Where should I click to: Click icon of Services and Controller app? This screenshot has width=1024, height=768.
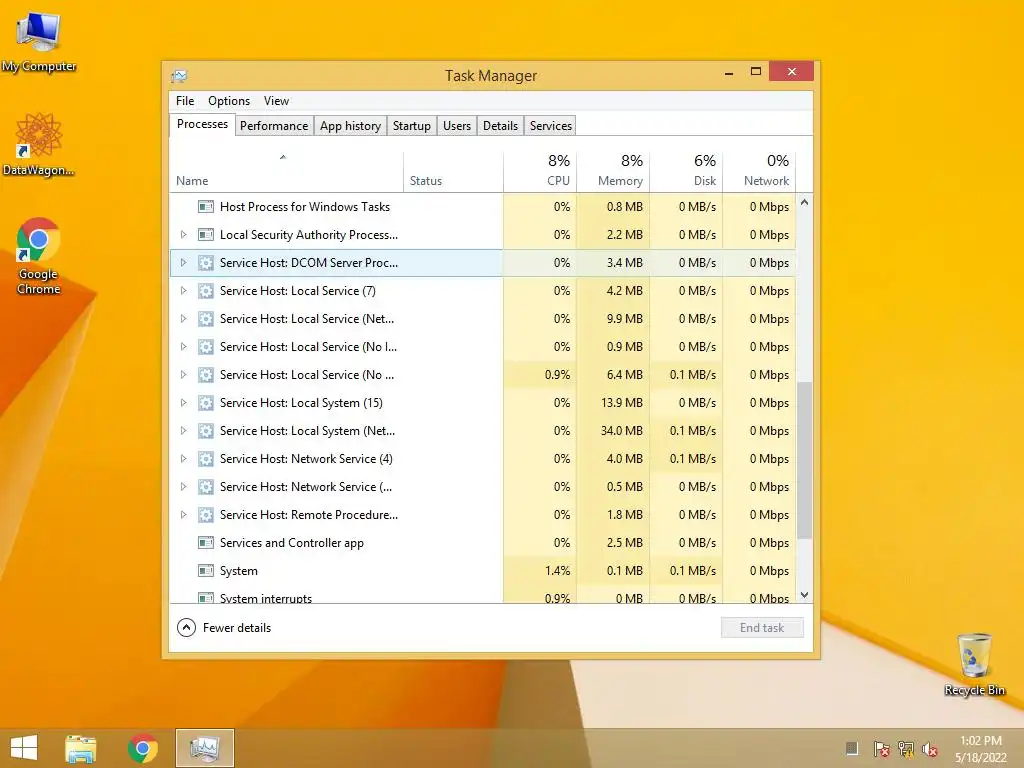[206, 543]
